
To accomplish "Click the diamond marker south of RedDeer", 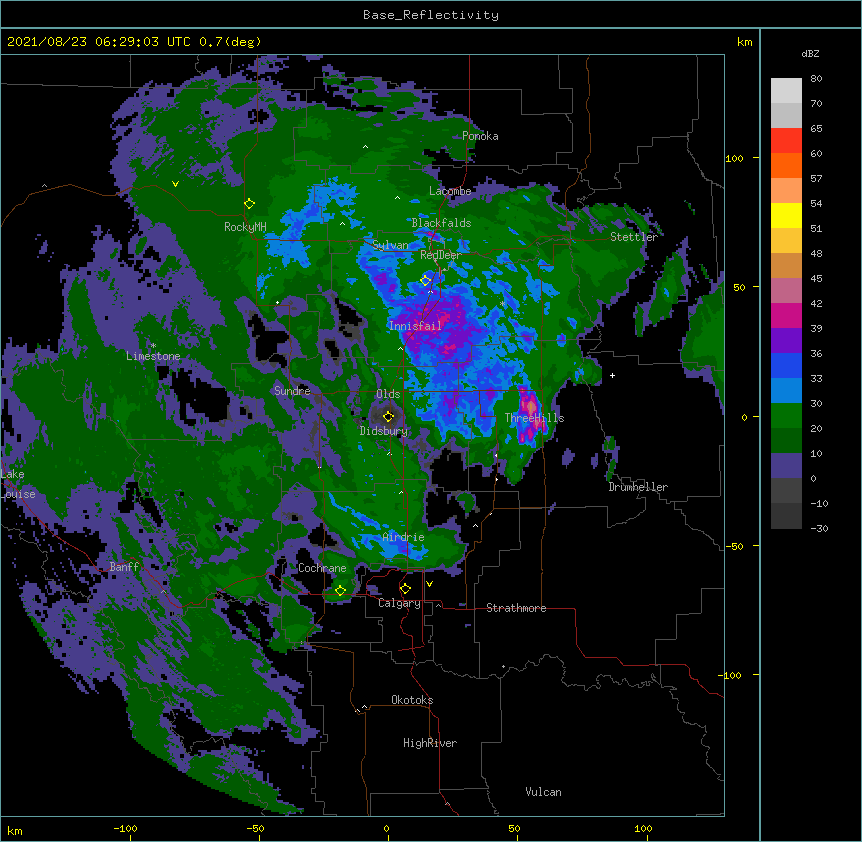I will point(426,280).
